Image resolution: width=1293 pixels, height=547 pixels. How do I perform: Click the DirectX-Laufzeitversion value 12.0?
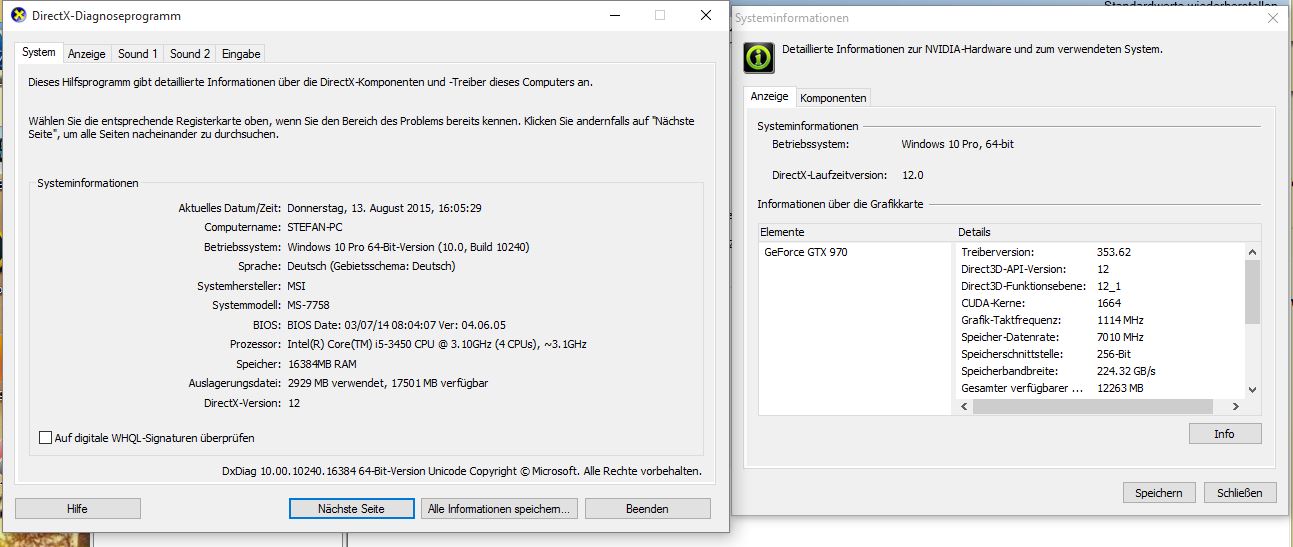(x=912, y=174)
